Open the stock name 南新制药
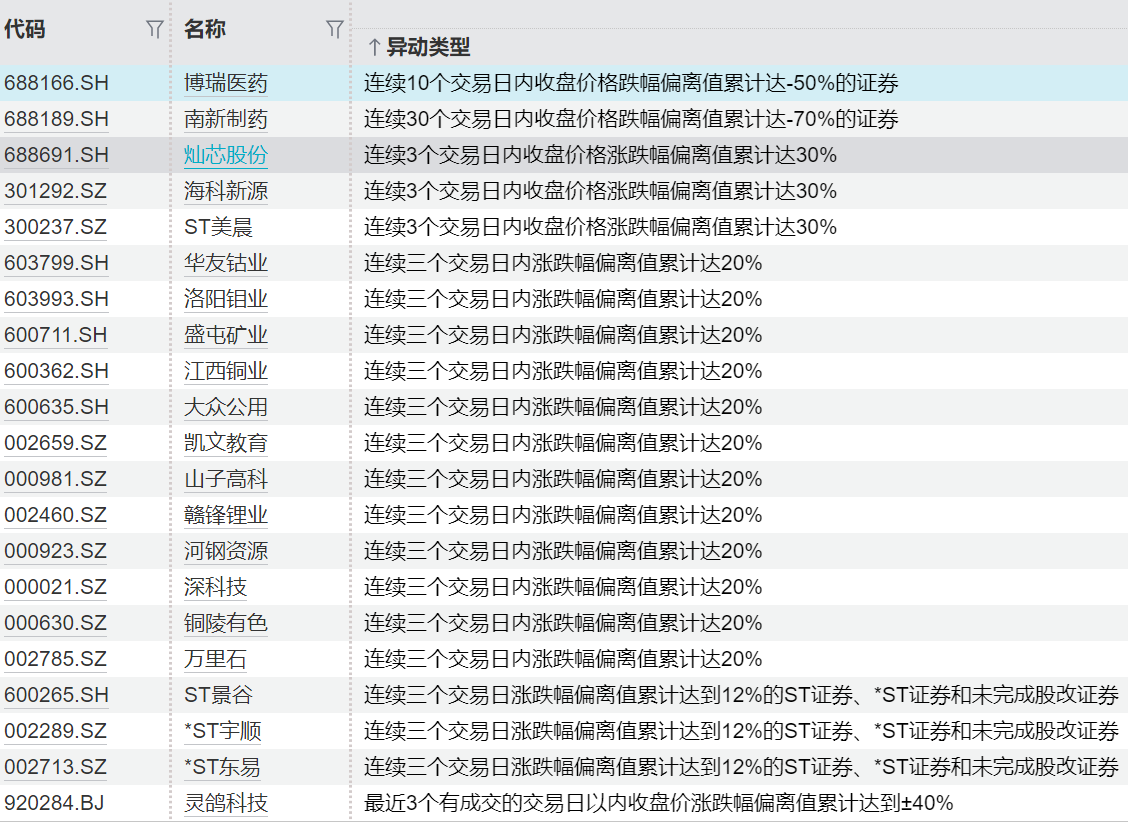The image size is (1128, 822). (x=226, y=119)
